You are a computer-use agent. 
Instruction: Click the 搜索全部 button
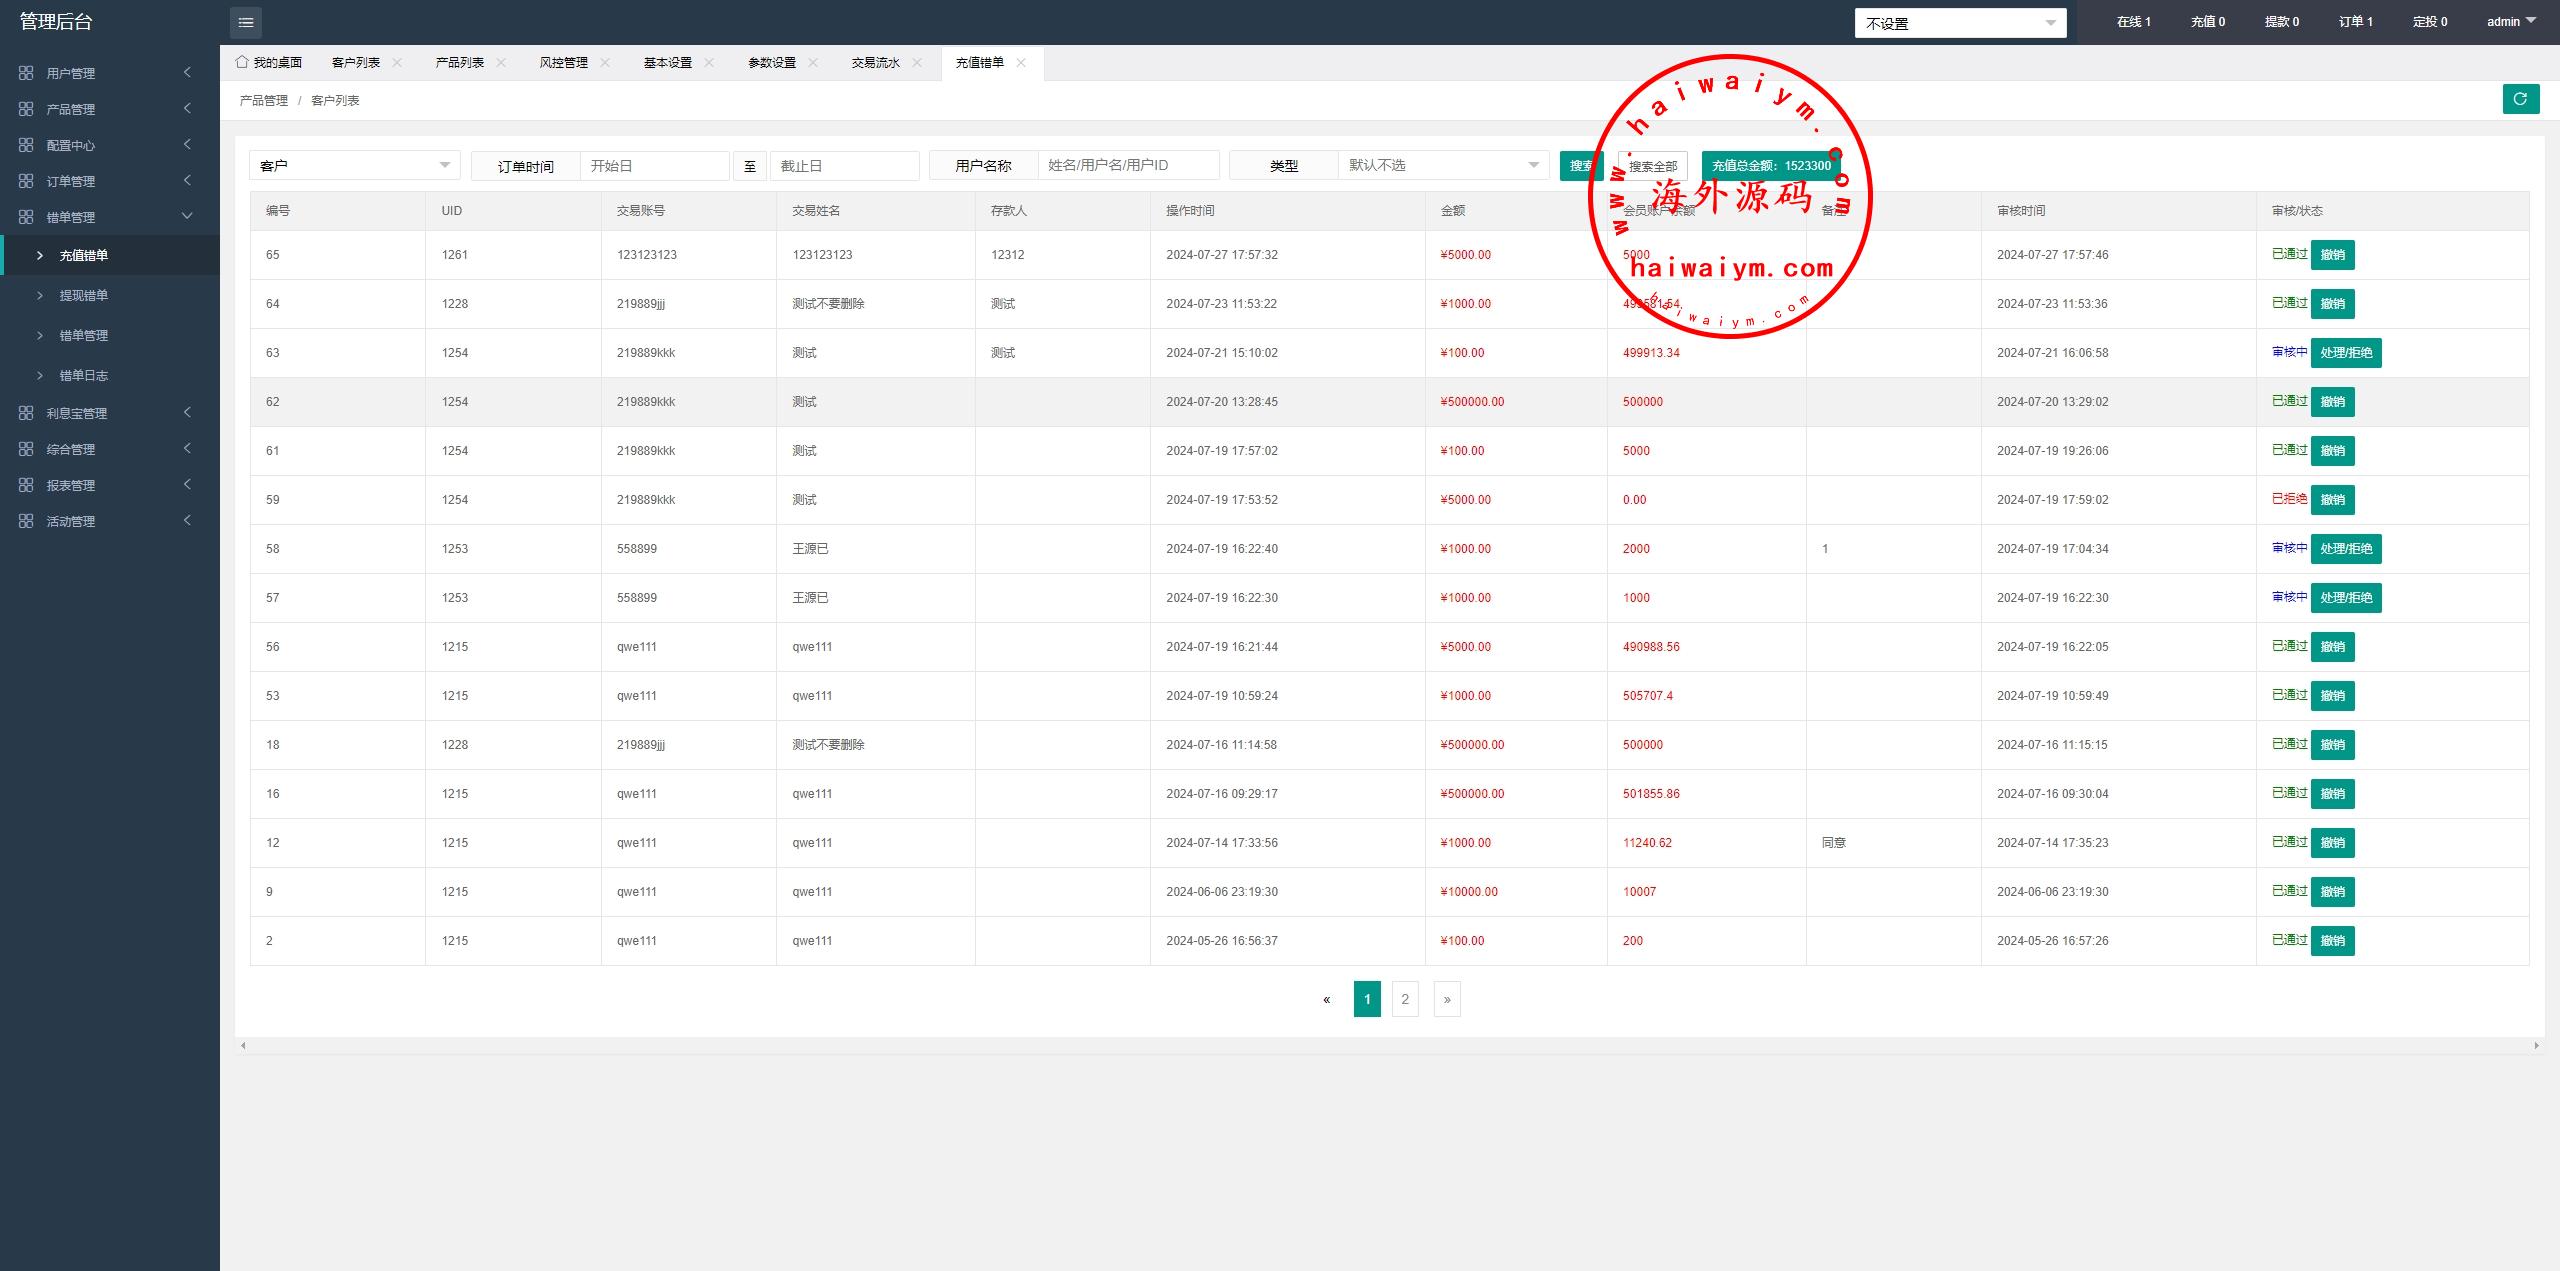1652,166
